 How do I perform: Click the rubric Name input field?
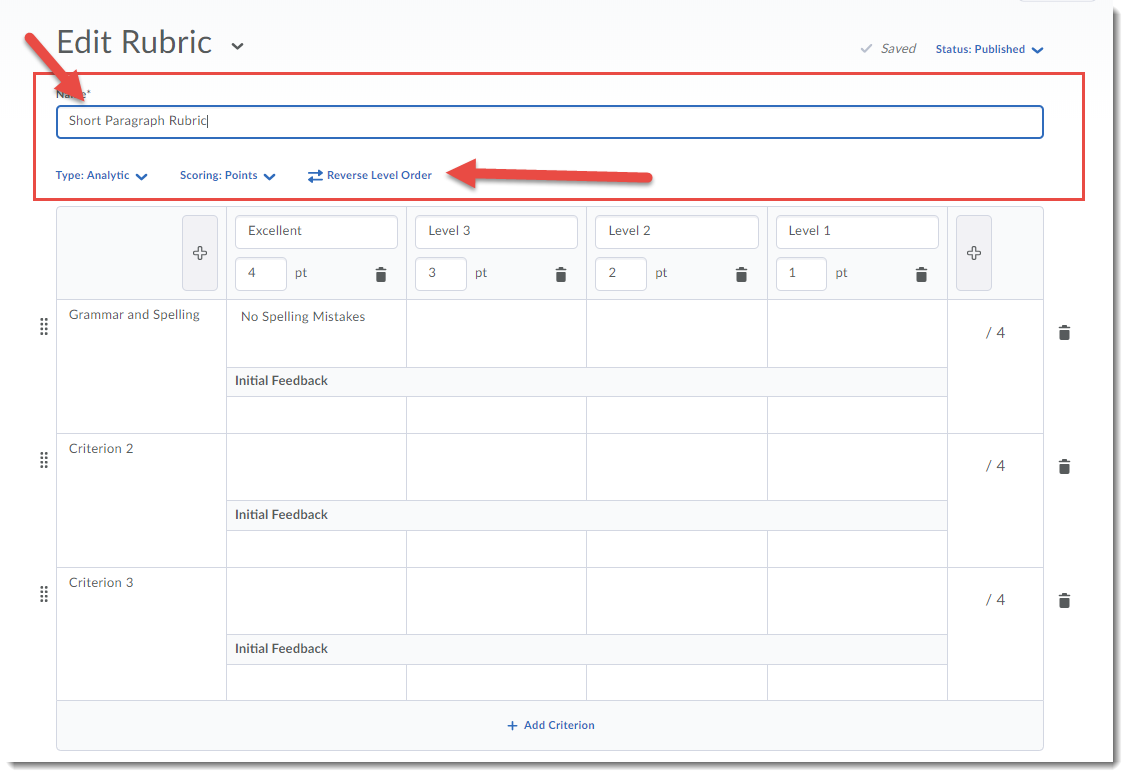point(550,121)
